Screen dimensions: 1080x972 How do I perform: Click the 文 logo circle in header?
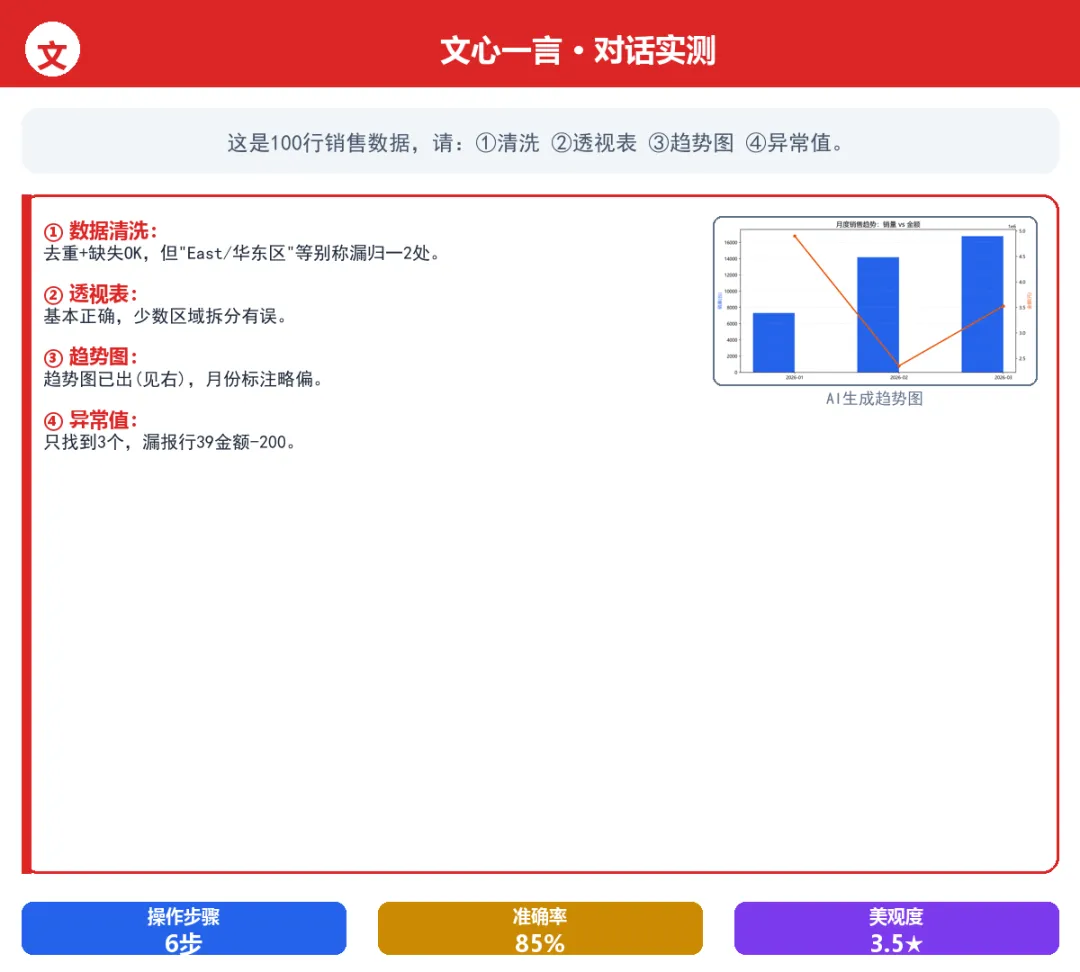click(52, 50)
